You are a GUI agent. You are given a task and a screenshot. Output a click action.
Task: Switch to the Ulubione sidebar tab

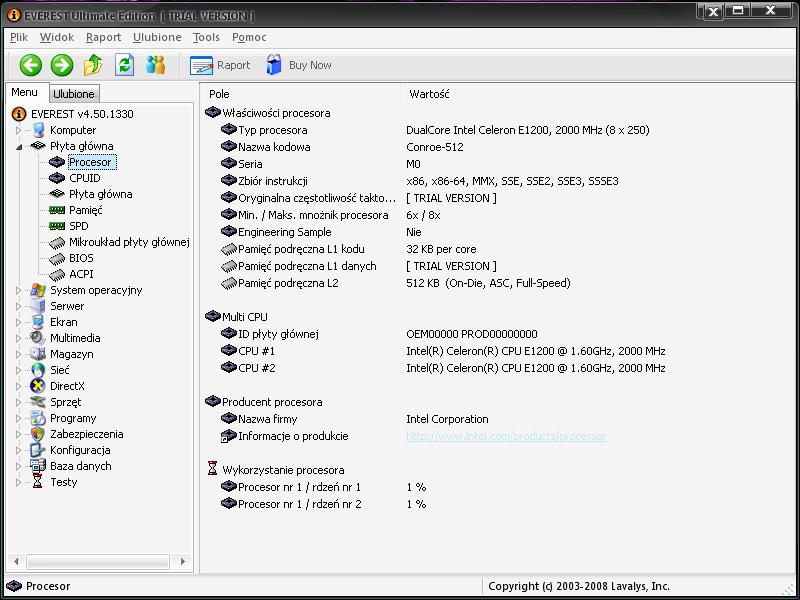pos(74,94)
